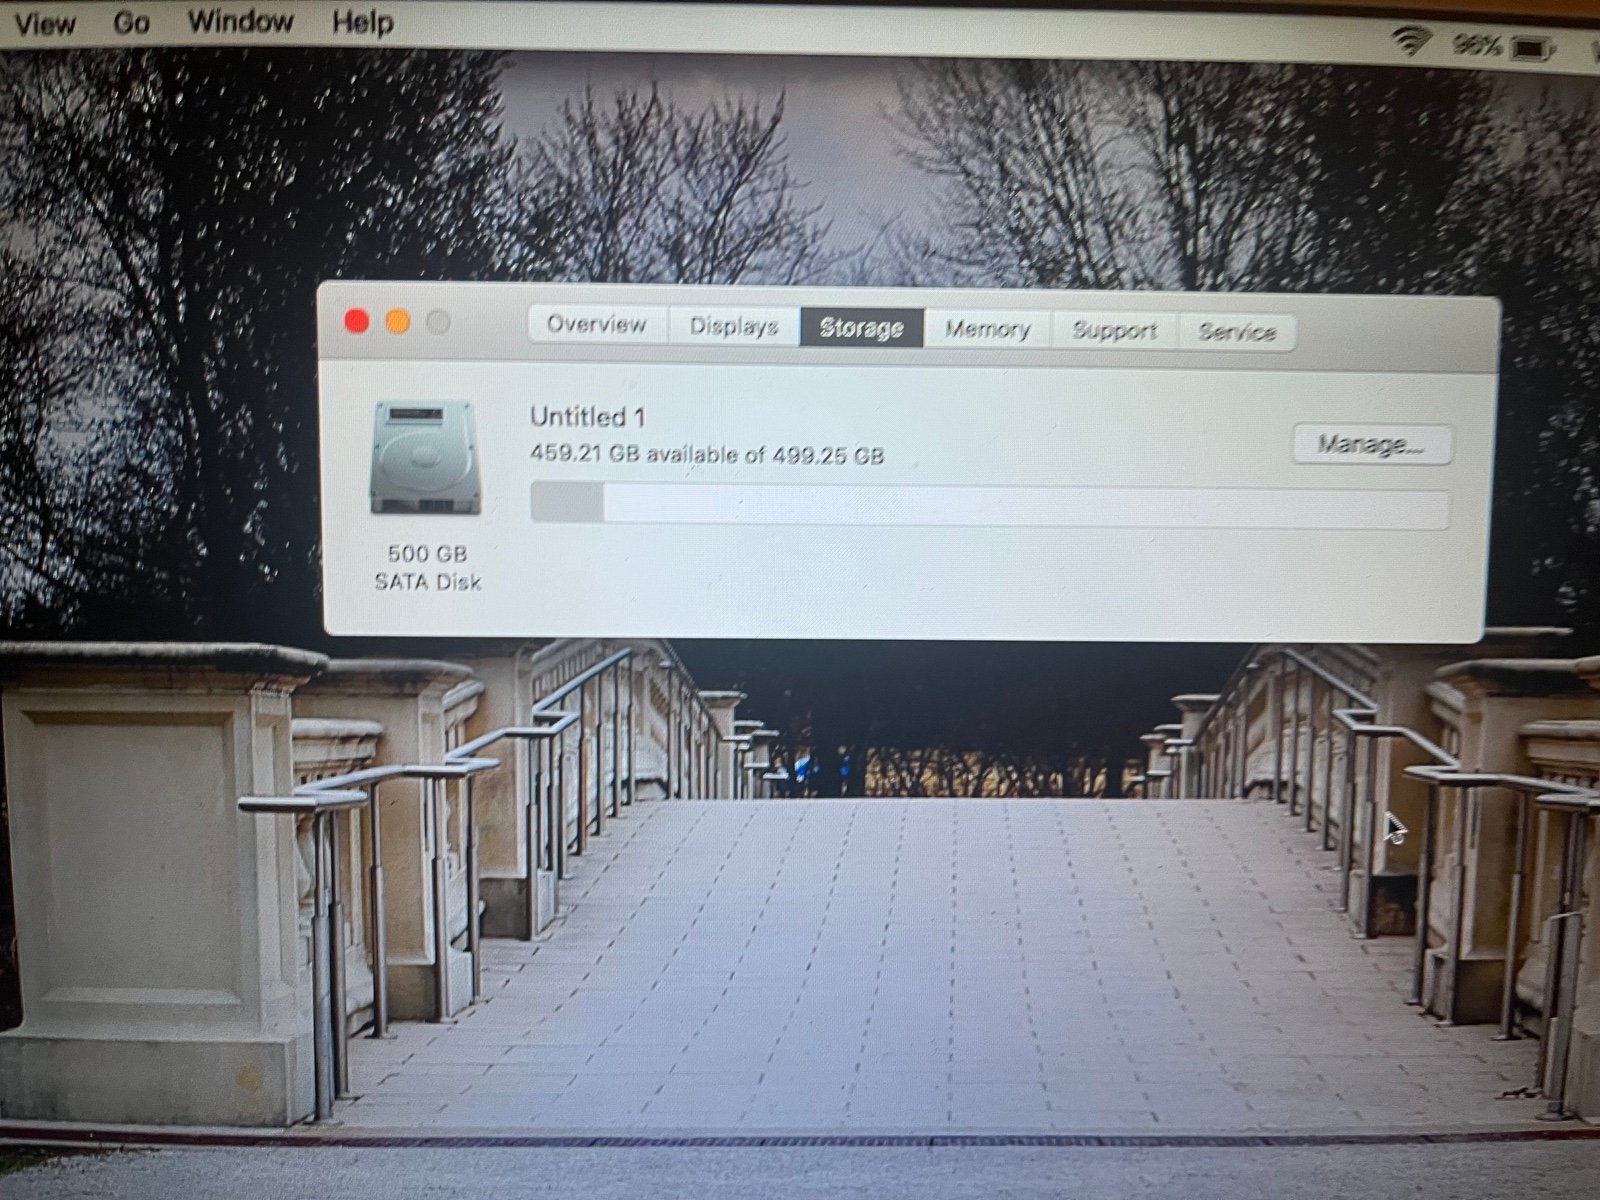
Task: Open the Window menu
Action: coord(241,21)
